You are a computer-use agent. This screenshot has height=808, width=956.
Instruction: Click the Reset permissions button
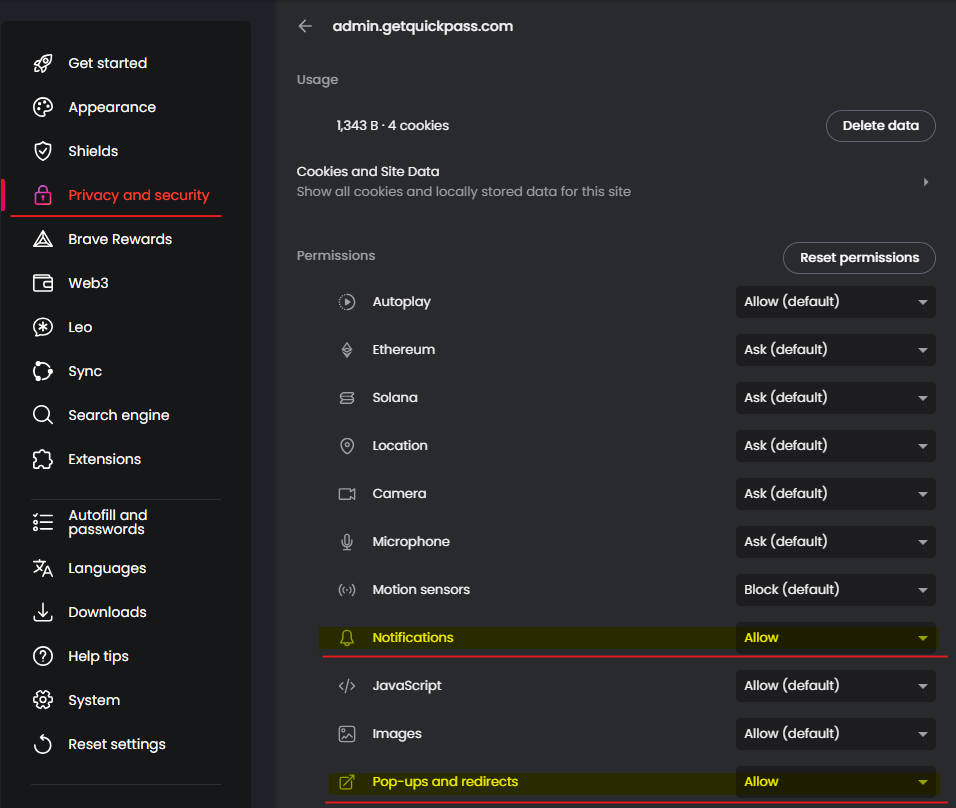tap(859, 257)
